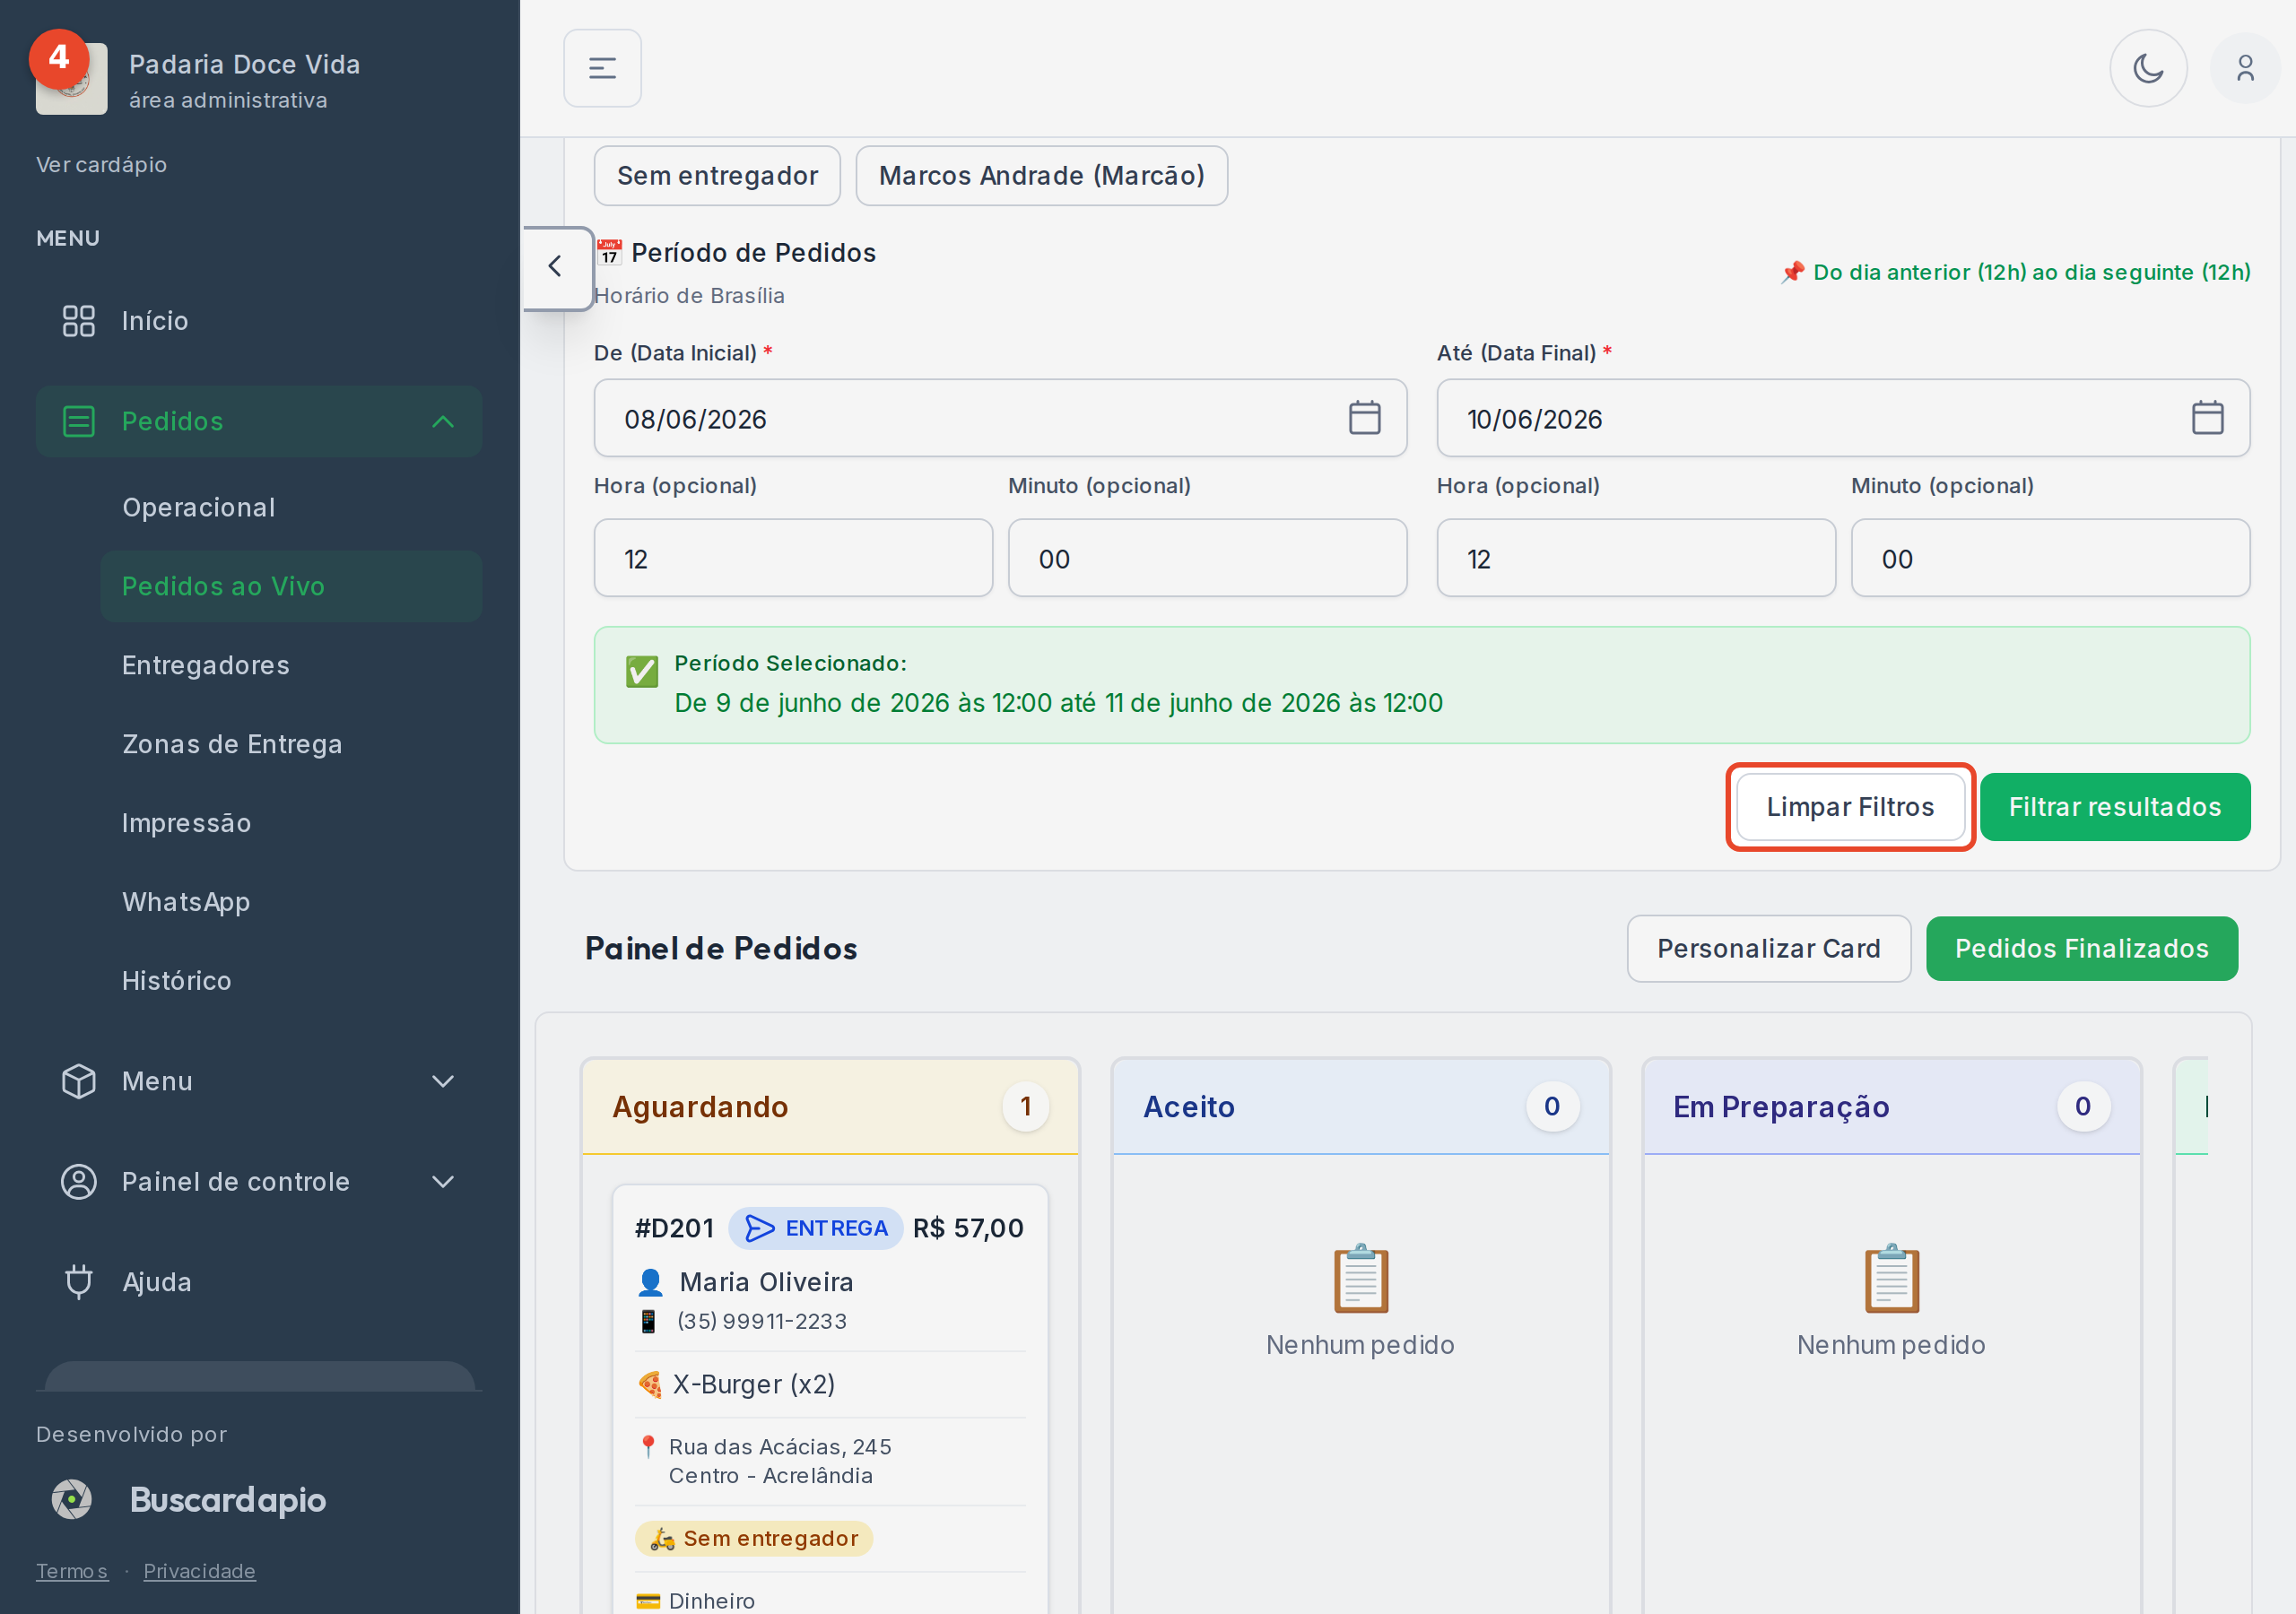Click customer name Maria Oliveira

click(x=766, y=1282)
